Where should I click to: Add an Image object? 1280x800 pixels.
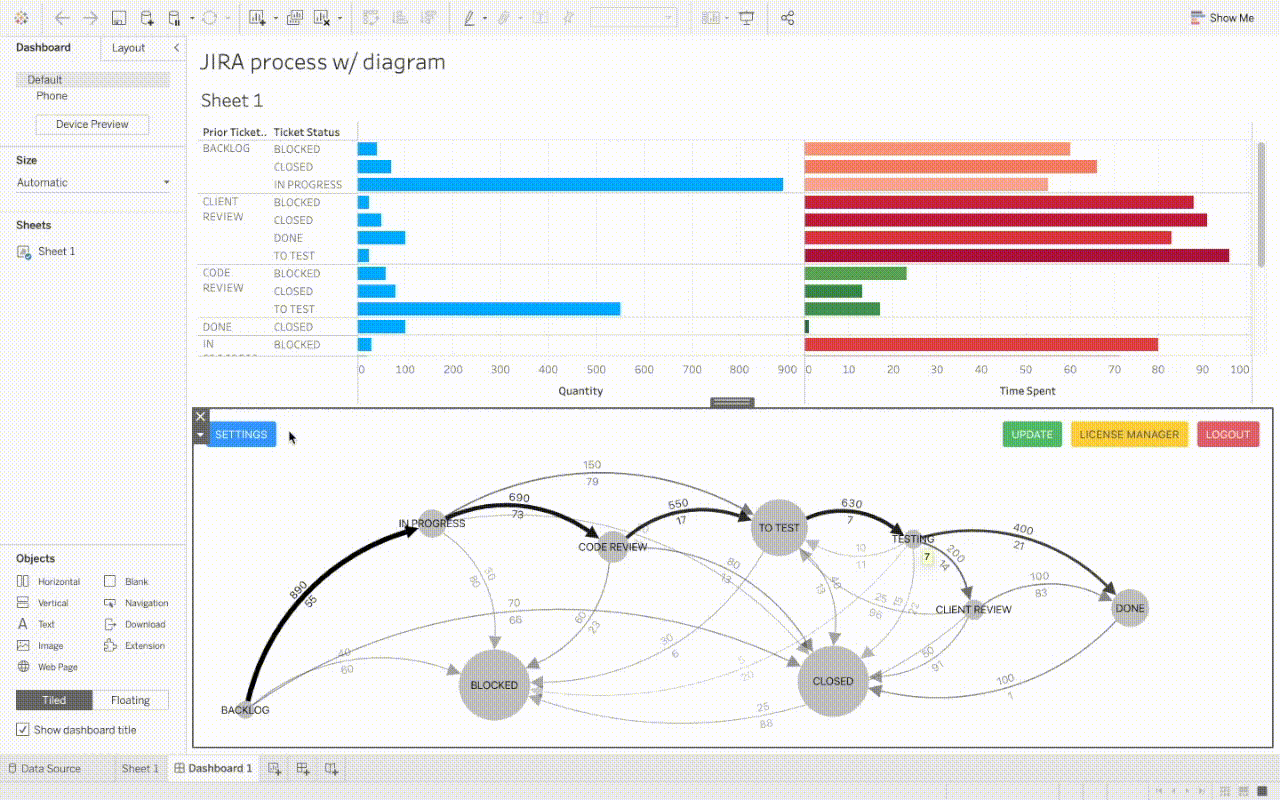point(40,646)
